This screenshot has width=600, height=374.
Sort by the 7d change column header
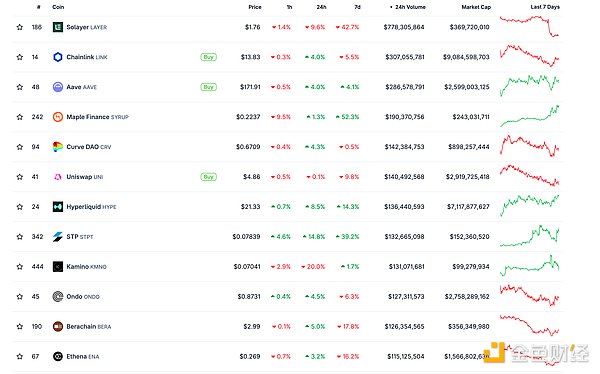click(357, 7)
